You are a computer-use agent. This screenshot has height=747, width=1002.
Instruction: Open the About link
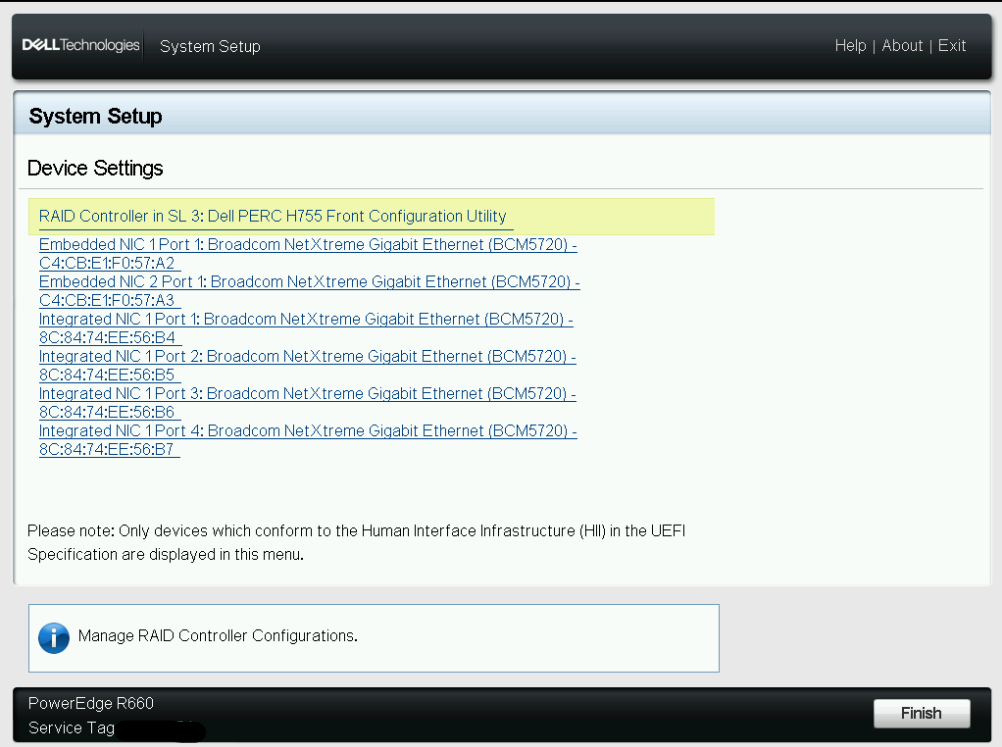click(902, 46)
